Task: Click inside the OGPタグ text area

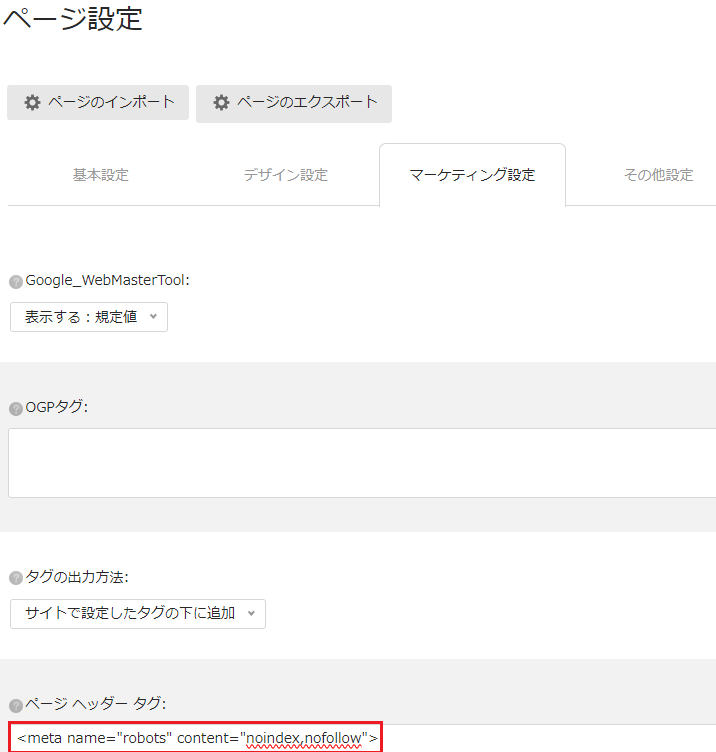Action: click(x=362, y=463)
